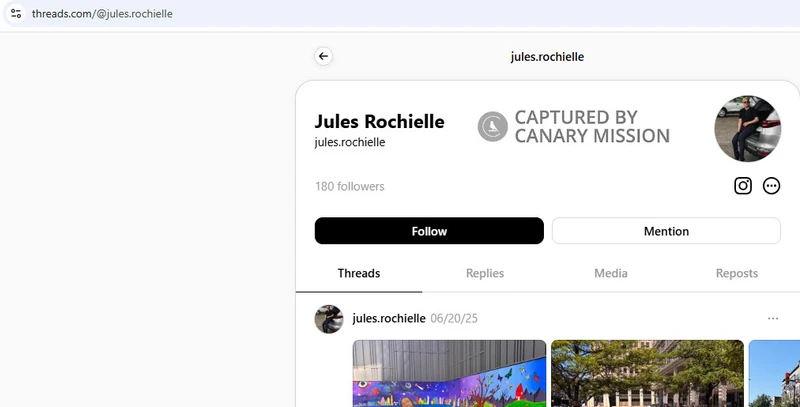
Task: Open the large profile picture
Action: 747,129
